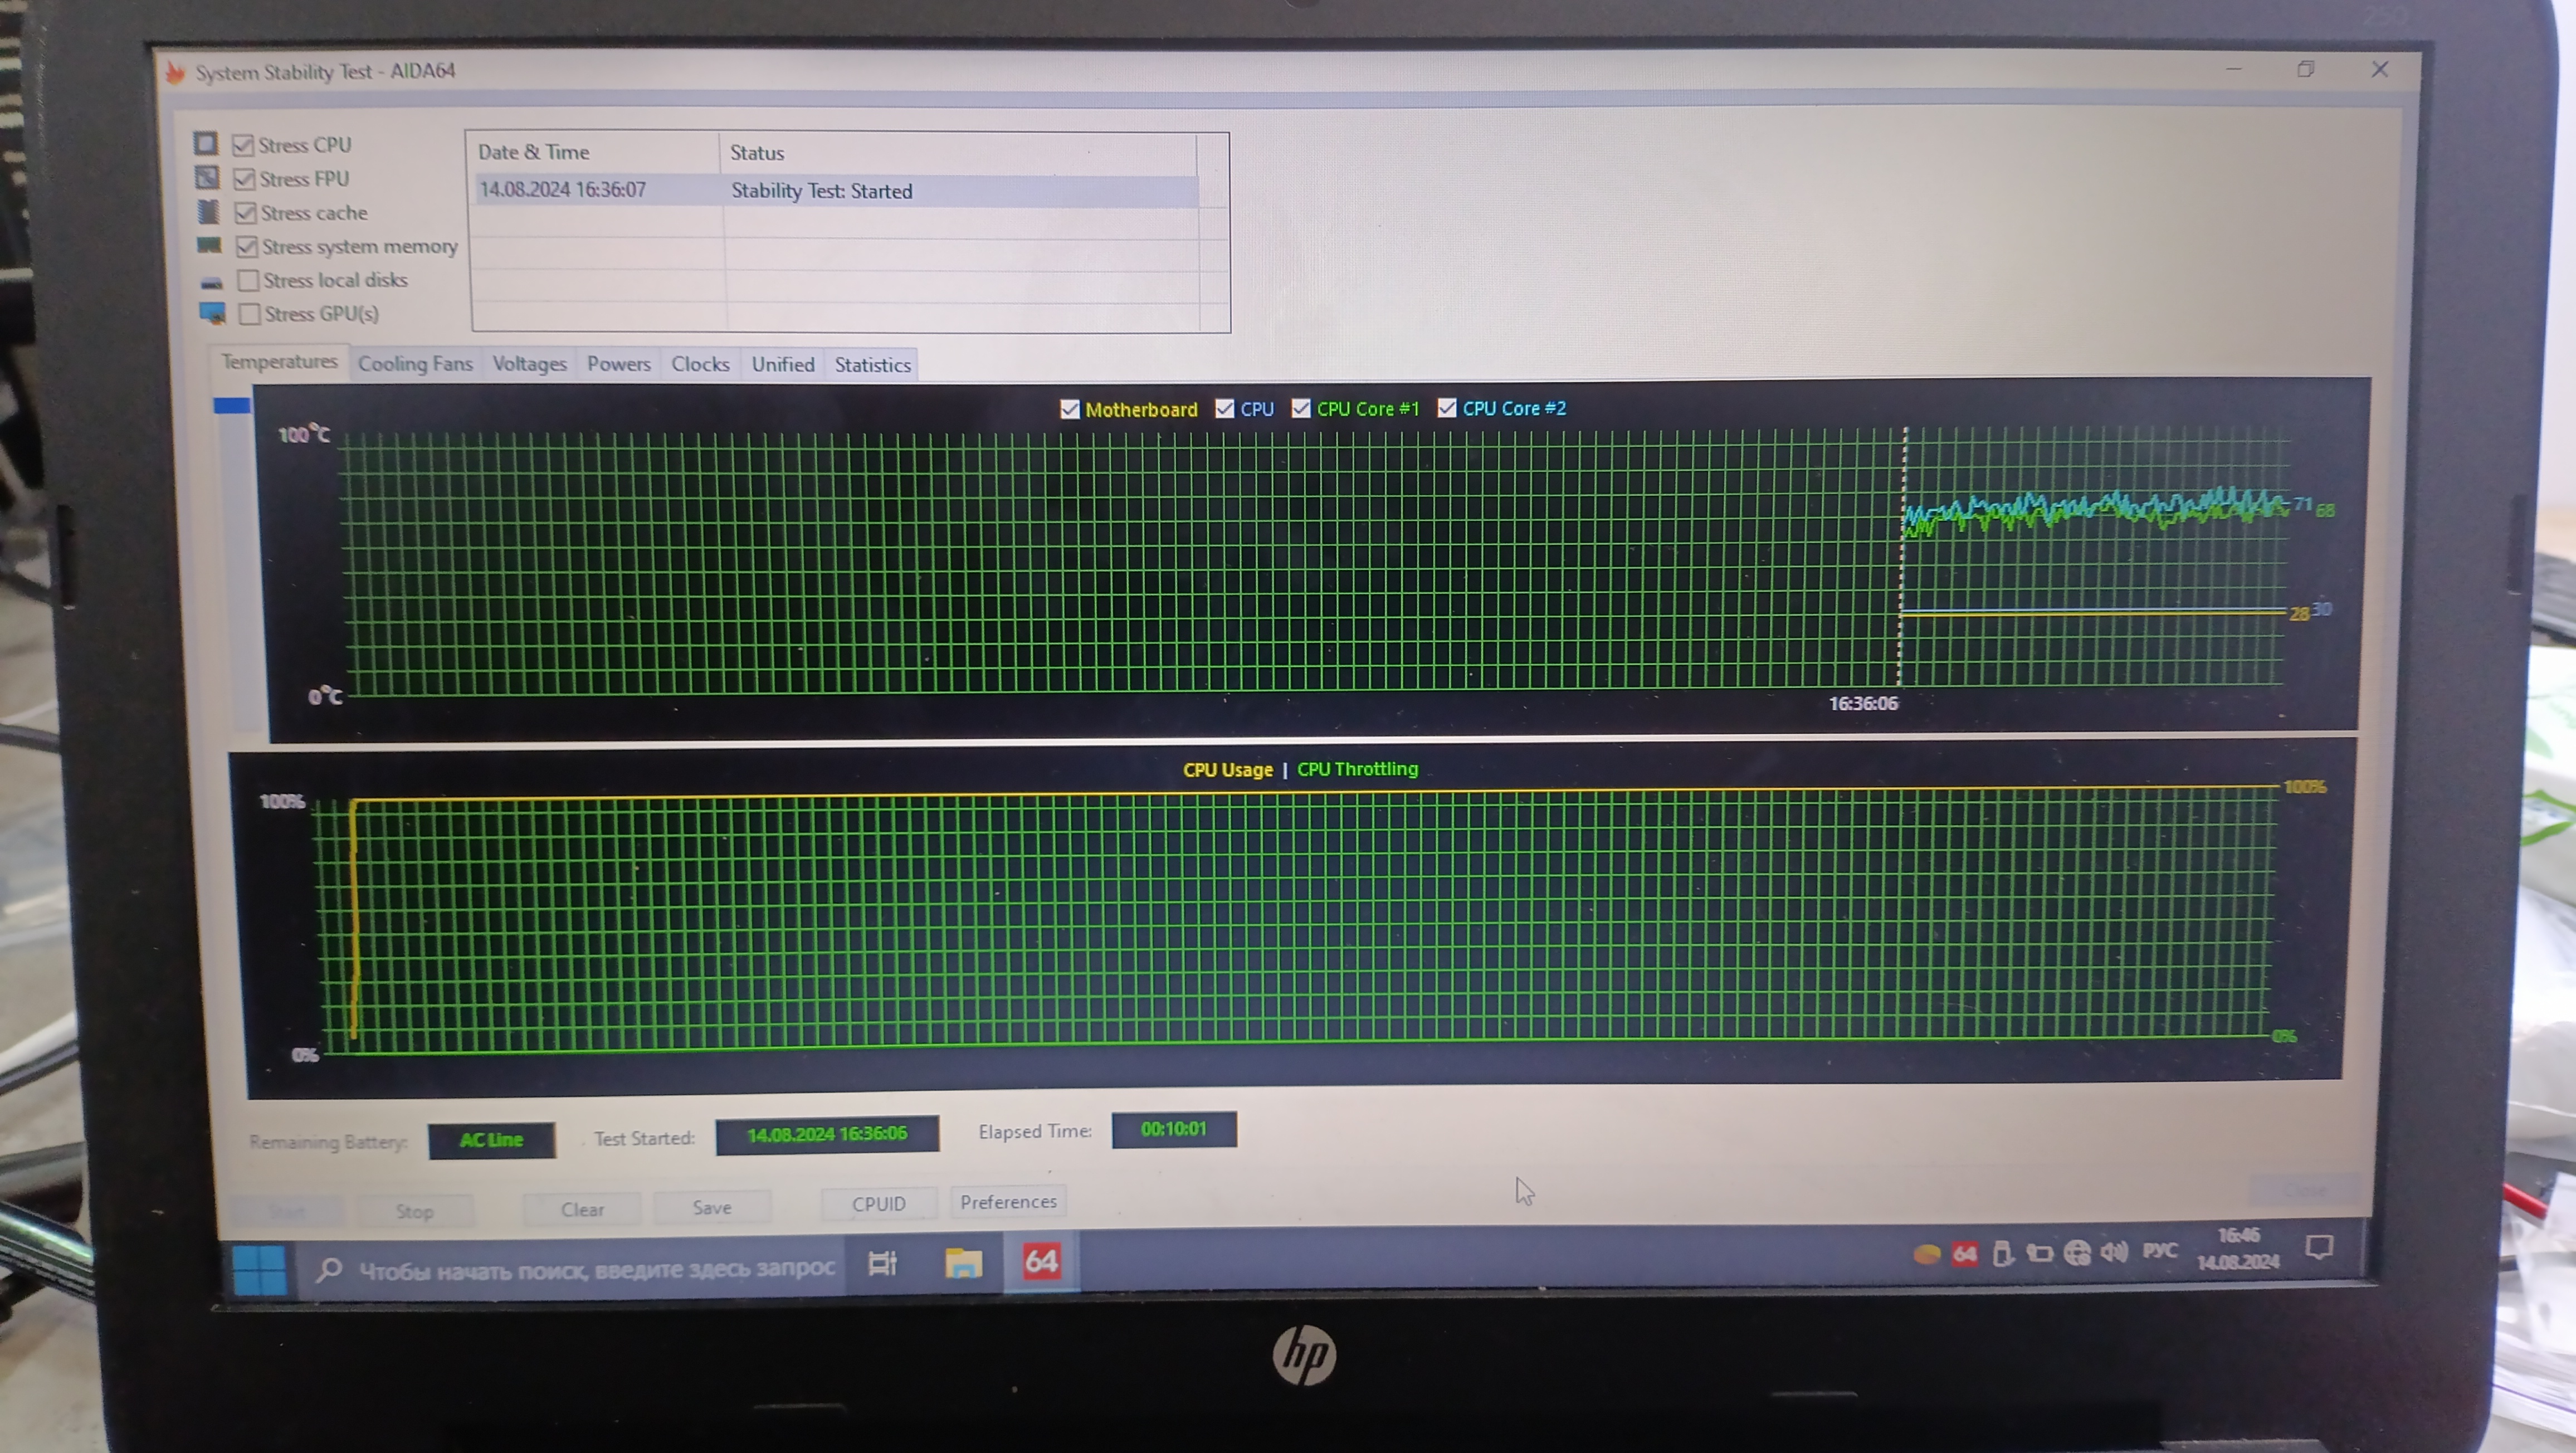
Task: Open the Unified tab
Action: tap(783, 364)
